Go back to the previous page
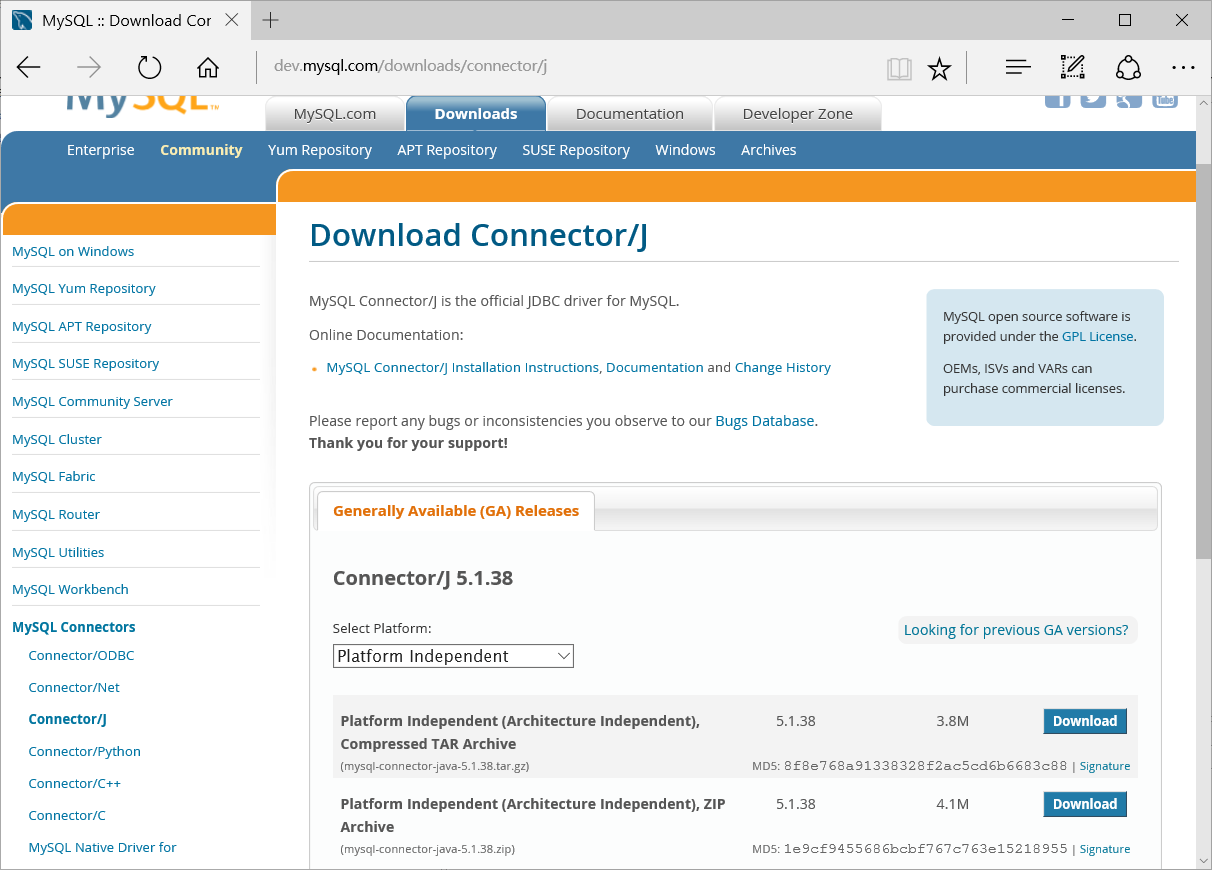1212x870 pixels. 29,68
